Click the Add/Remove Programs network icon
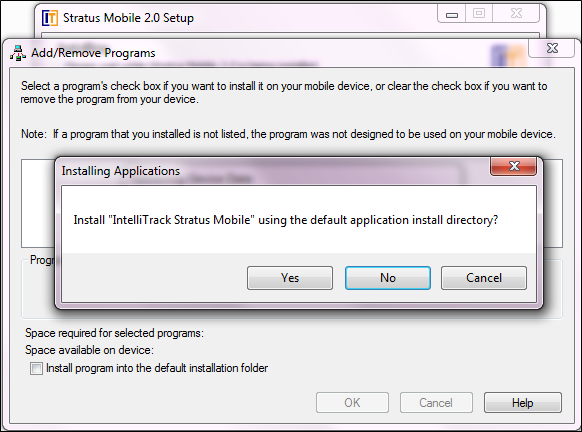The height and width of the screenshot is (432, 582). point(18,53)
